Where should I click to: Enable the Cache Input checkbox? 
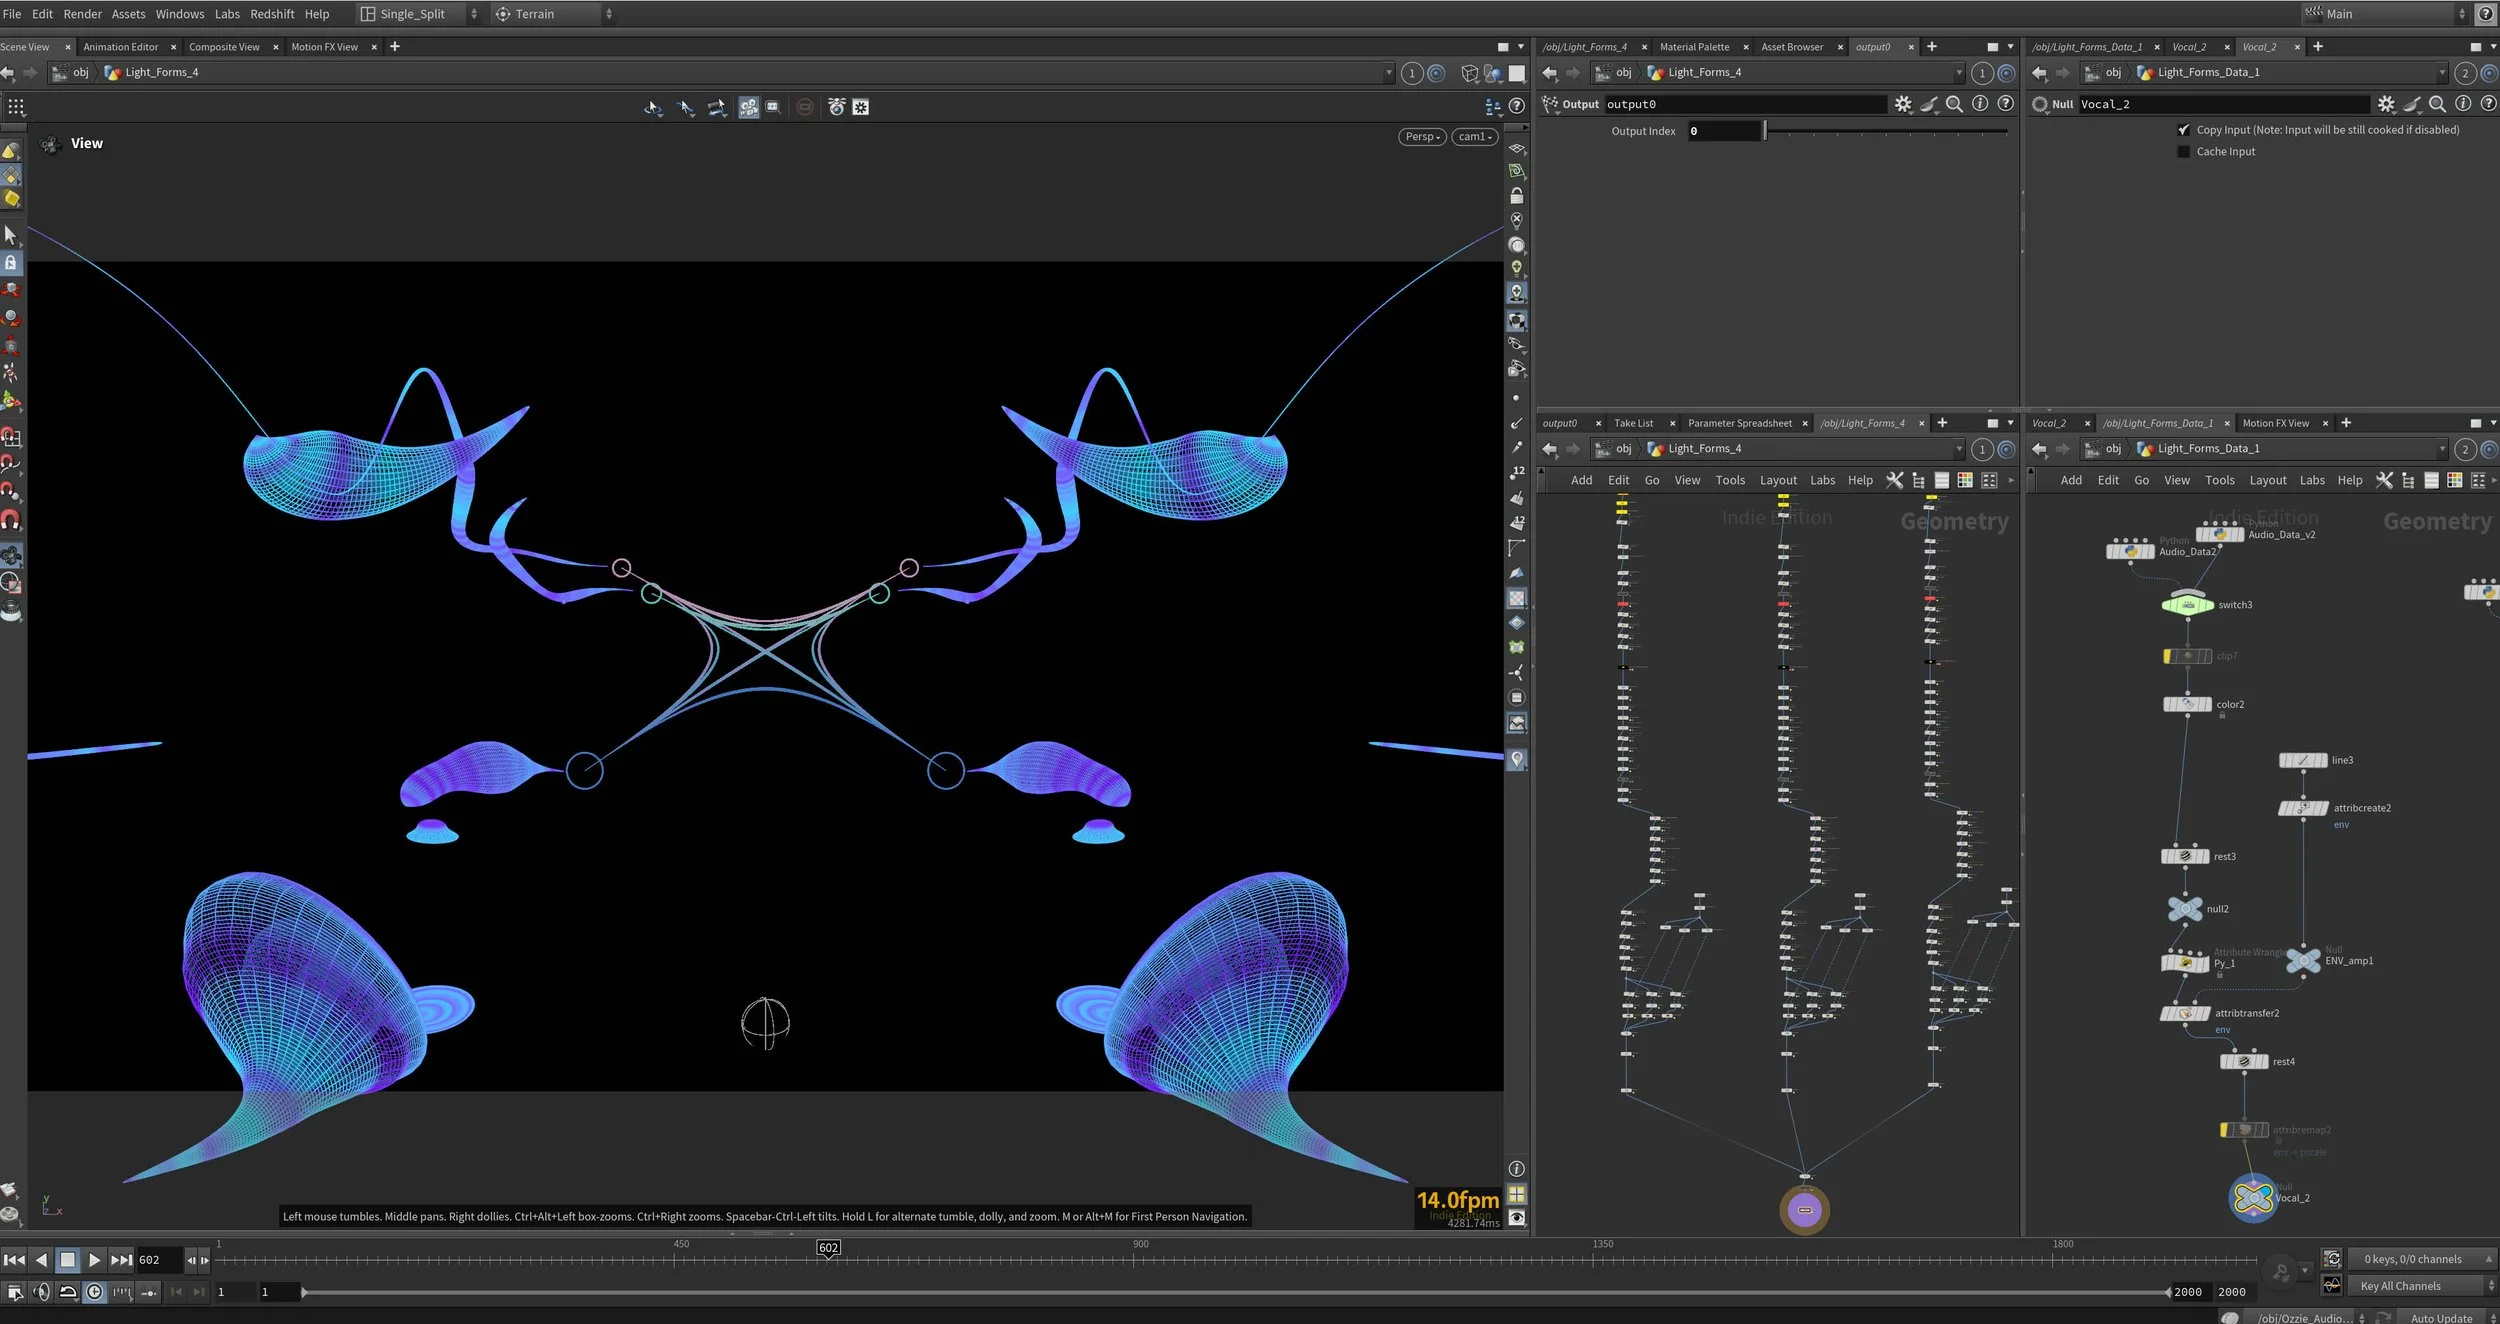[2183, 152]
